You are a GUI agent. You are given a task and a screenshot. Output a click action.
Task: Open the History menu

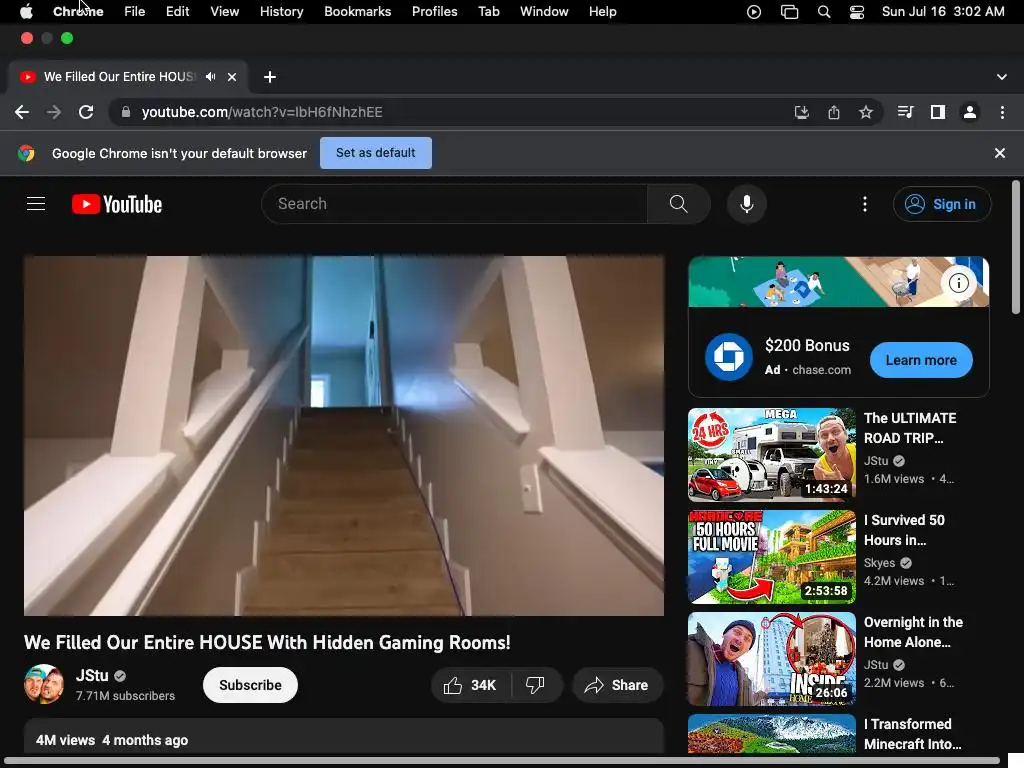[281, 12]
